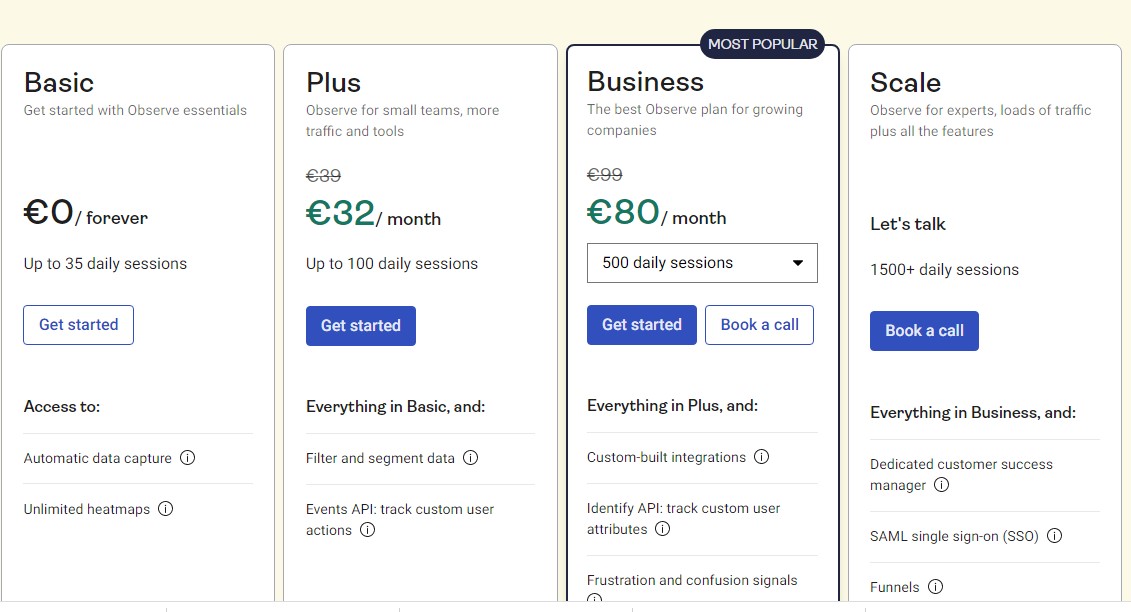The image size is (1131, 612).
Task: View info tooltip for Funnels feature
Action: (x=936, y=587)
